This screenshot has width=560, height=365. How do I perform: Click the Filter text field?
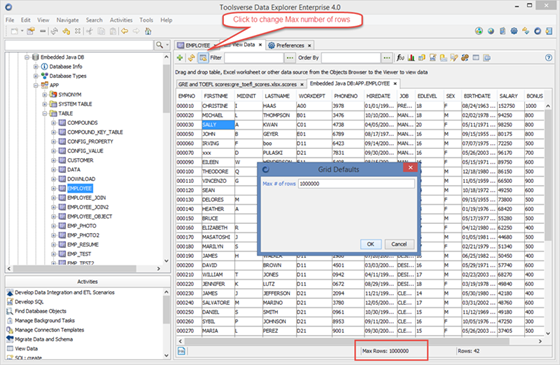(254, 58)
